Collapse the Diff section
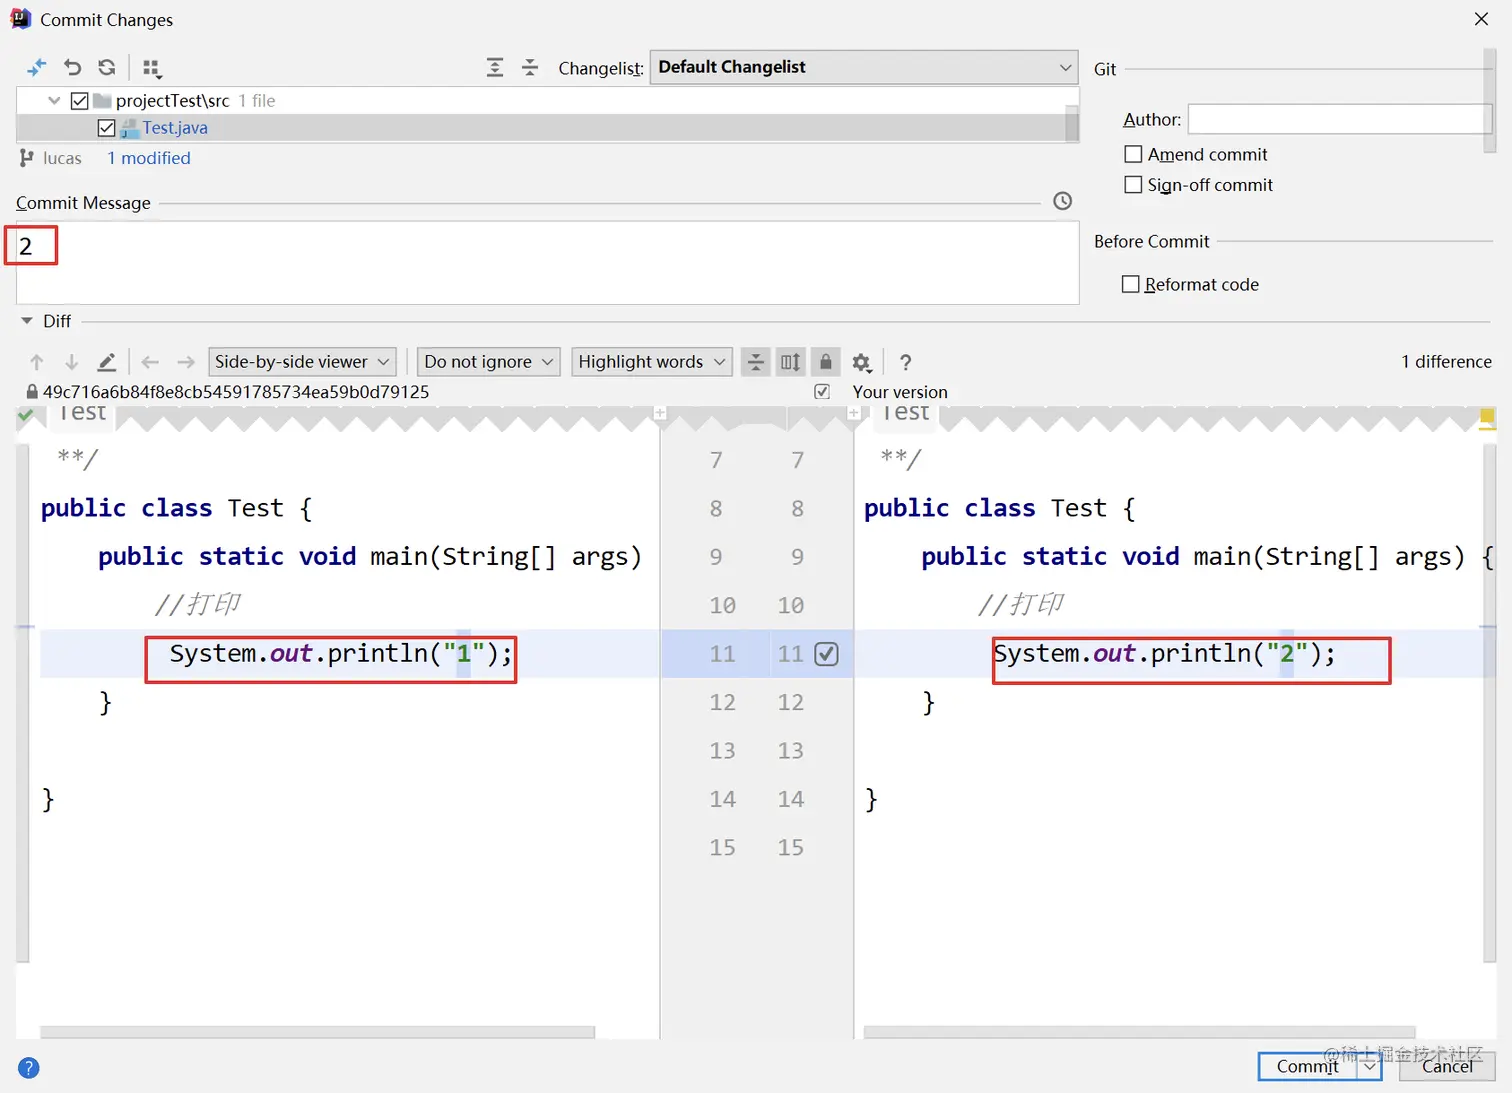Screen dimensions: 1512x1093 pos(27,321)
